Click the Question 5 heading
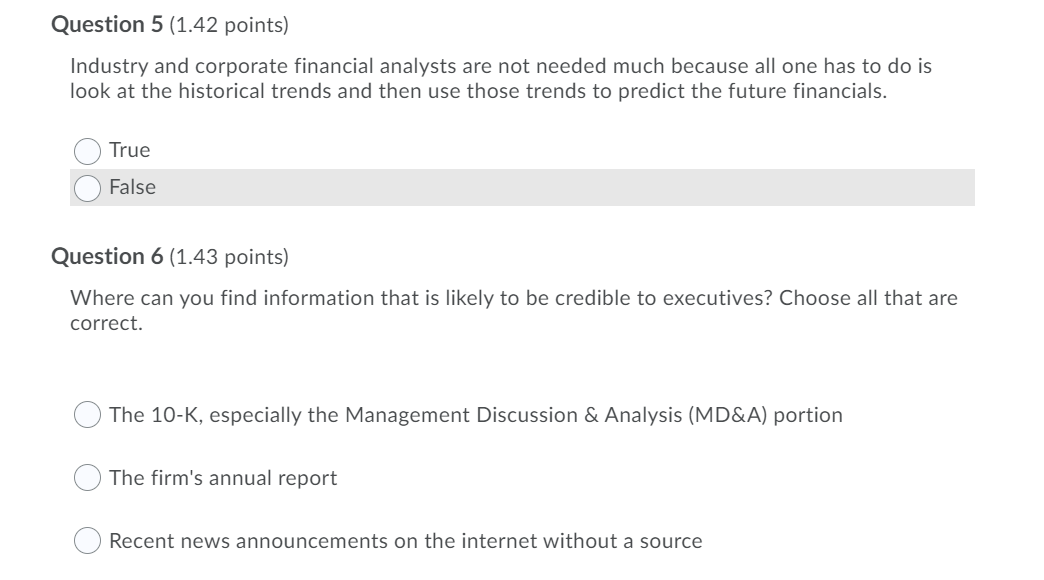 [x=107, y=22]
